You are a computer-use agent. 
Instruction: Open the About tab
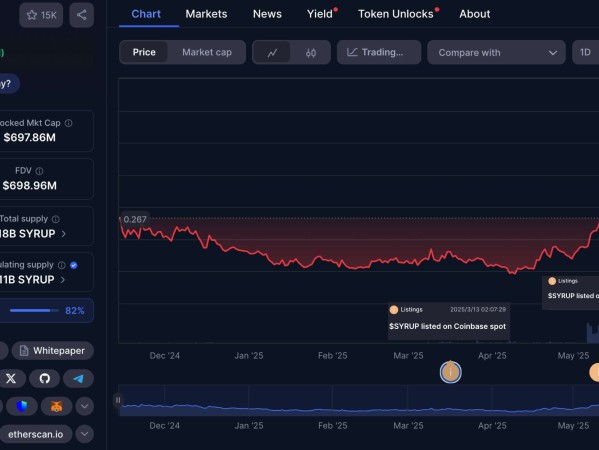(x=474, y=14)
